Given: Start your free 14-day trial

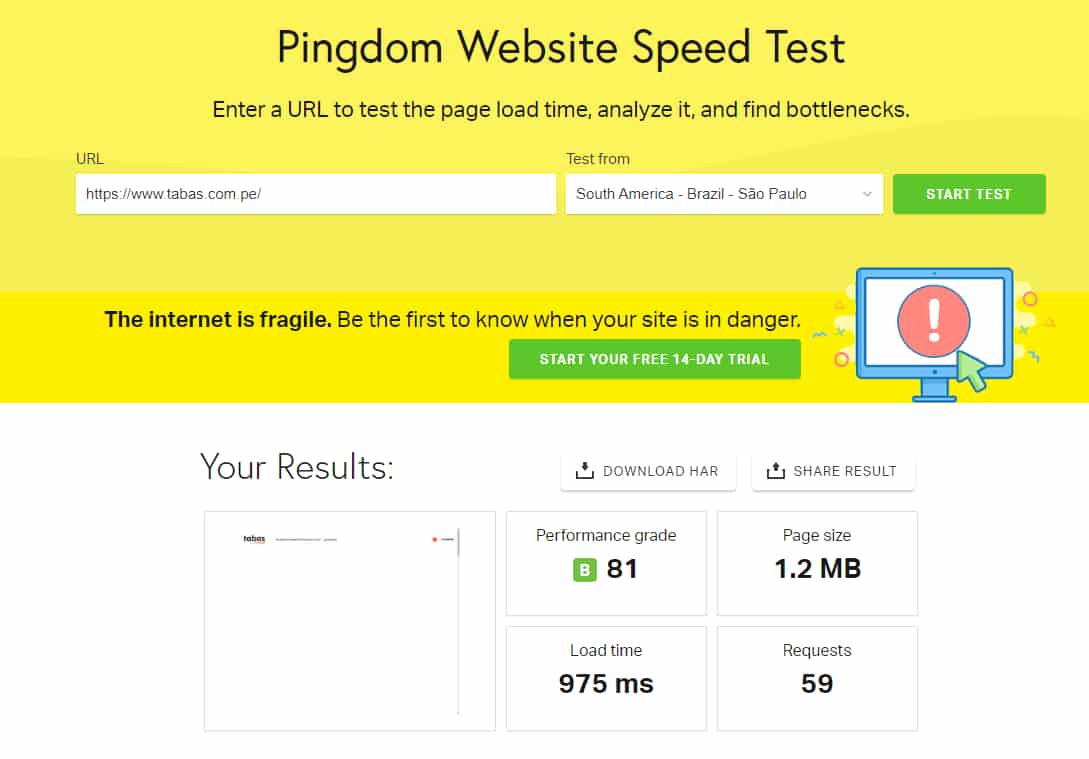Looking at the screenshot, I should click(x=654, y=359).
